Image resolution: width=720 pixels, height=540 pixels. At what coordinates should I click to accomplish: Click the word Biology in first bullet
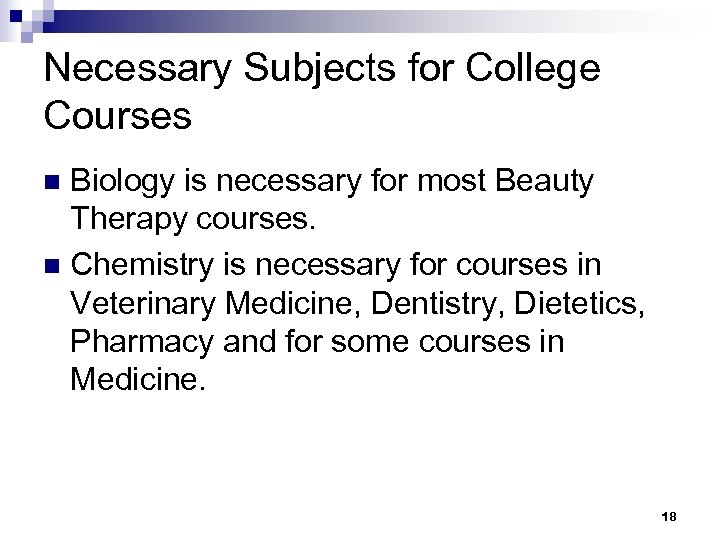click(122, 183)
